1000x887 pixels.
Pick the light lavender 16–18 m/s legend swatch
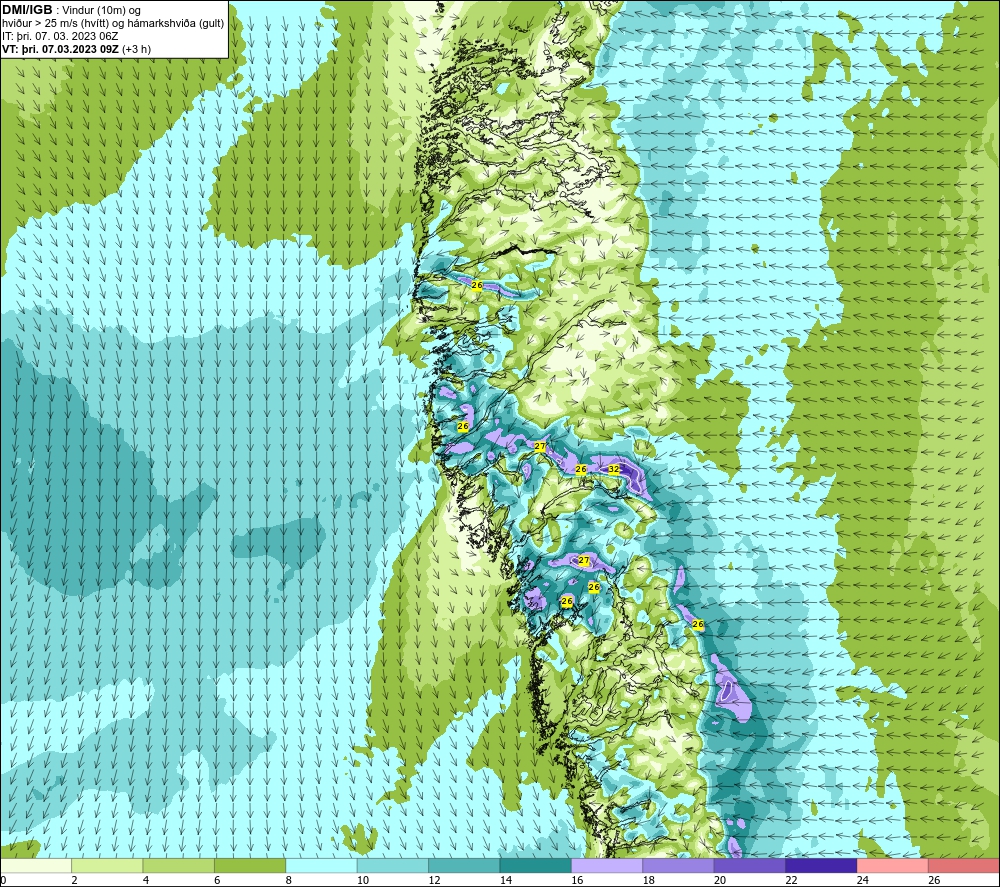607,865
